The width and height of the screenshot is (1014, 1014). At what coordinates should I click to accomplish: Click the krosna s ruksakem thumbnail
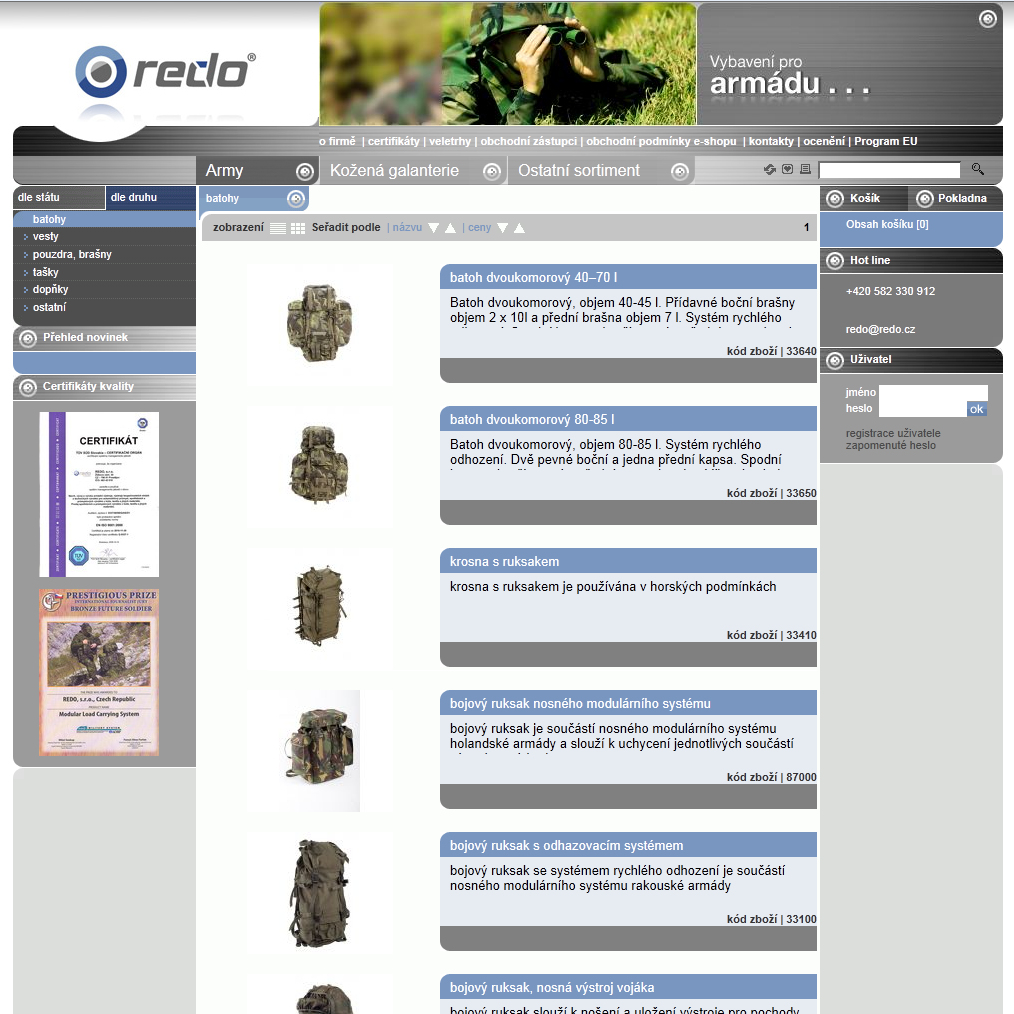319,607
